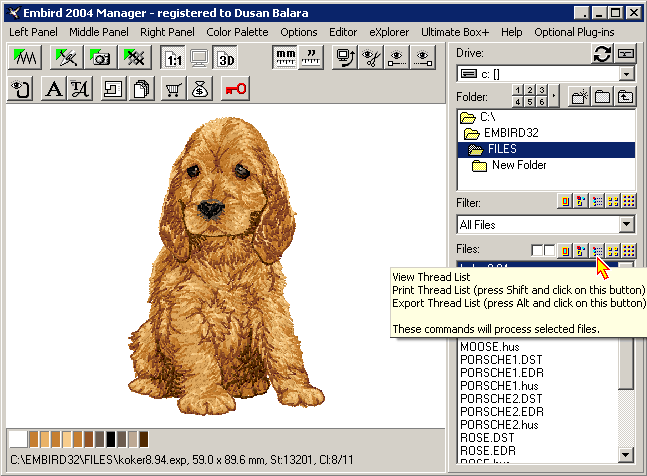Image resolution: width=647 pixels, height=476 pixels.
Task: Click the eye with left-node line icon
Action: pos(397,57)
